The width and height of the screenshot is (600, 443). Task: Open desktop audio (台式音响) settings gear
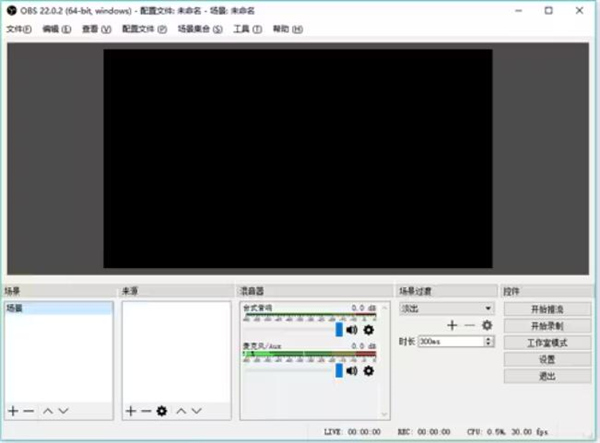coord(368,329)
